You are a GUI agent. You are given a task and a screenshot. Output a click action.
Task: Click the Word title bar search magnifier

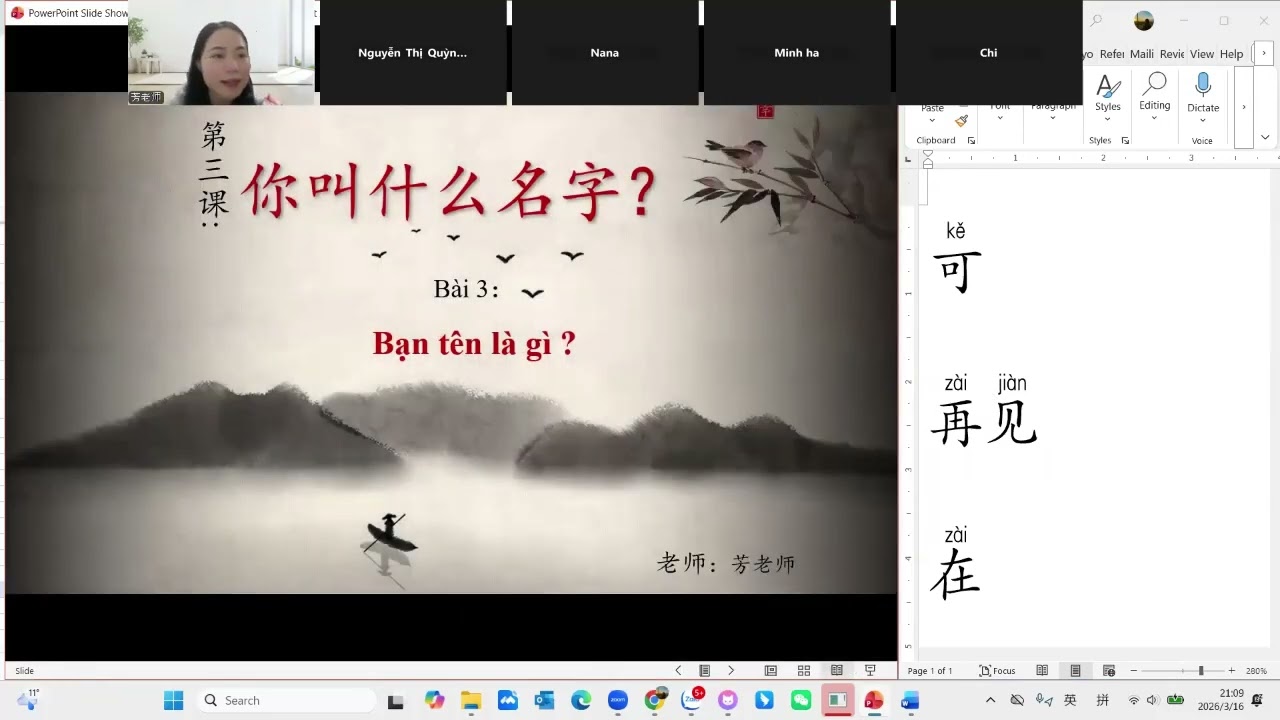1096,20
